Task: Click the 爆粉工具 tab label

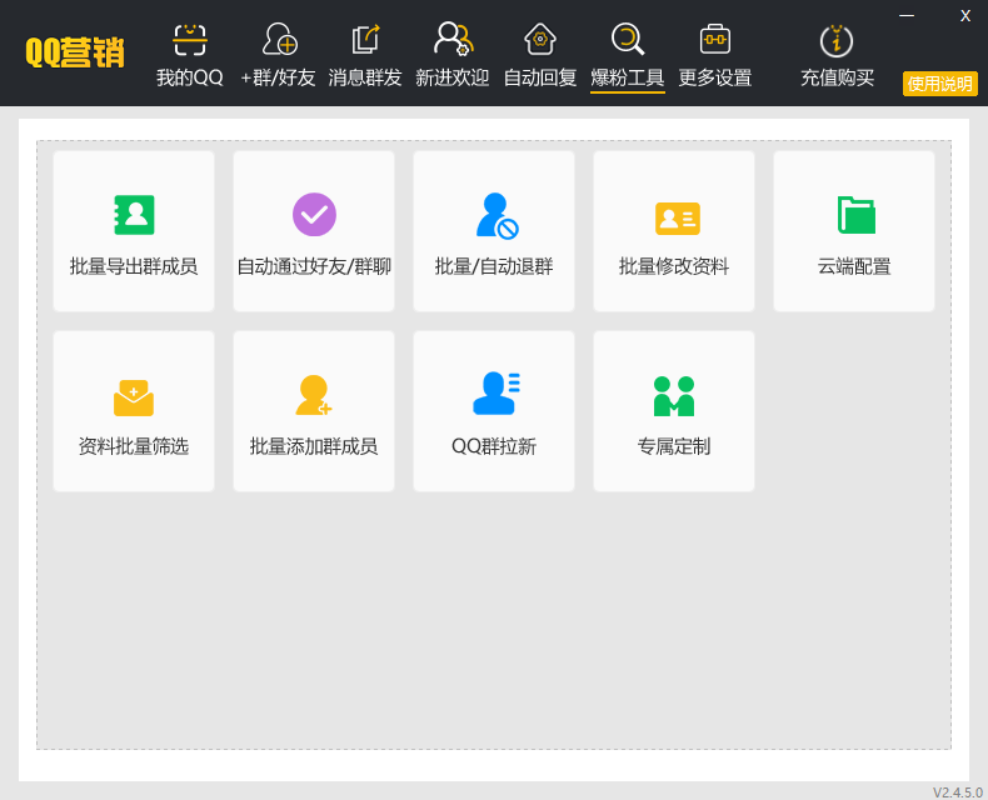Action: pyautogui.click(x=628, y=78)
